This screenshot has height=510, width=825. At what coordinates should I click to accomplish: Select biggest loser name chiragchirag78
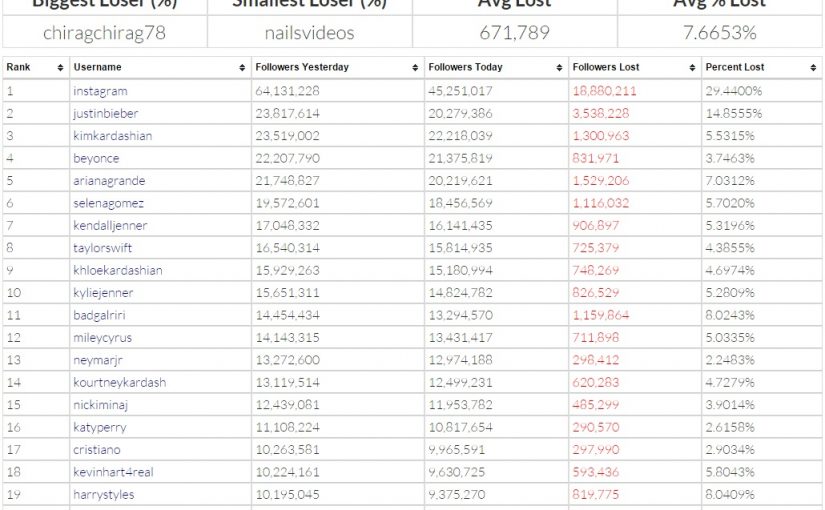[x=104, y=33]
